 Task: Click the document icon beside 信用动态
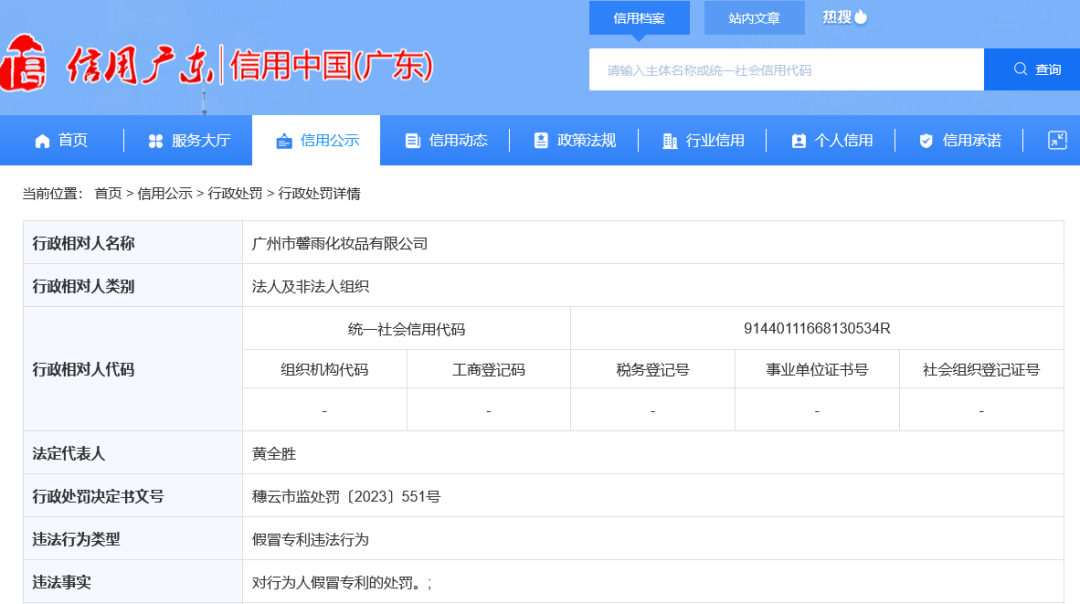412,140
